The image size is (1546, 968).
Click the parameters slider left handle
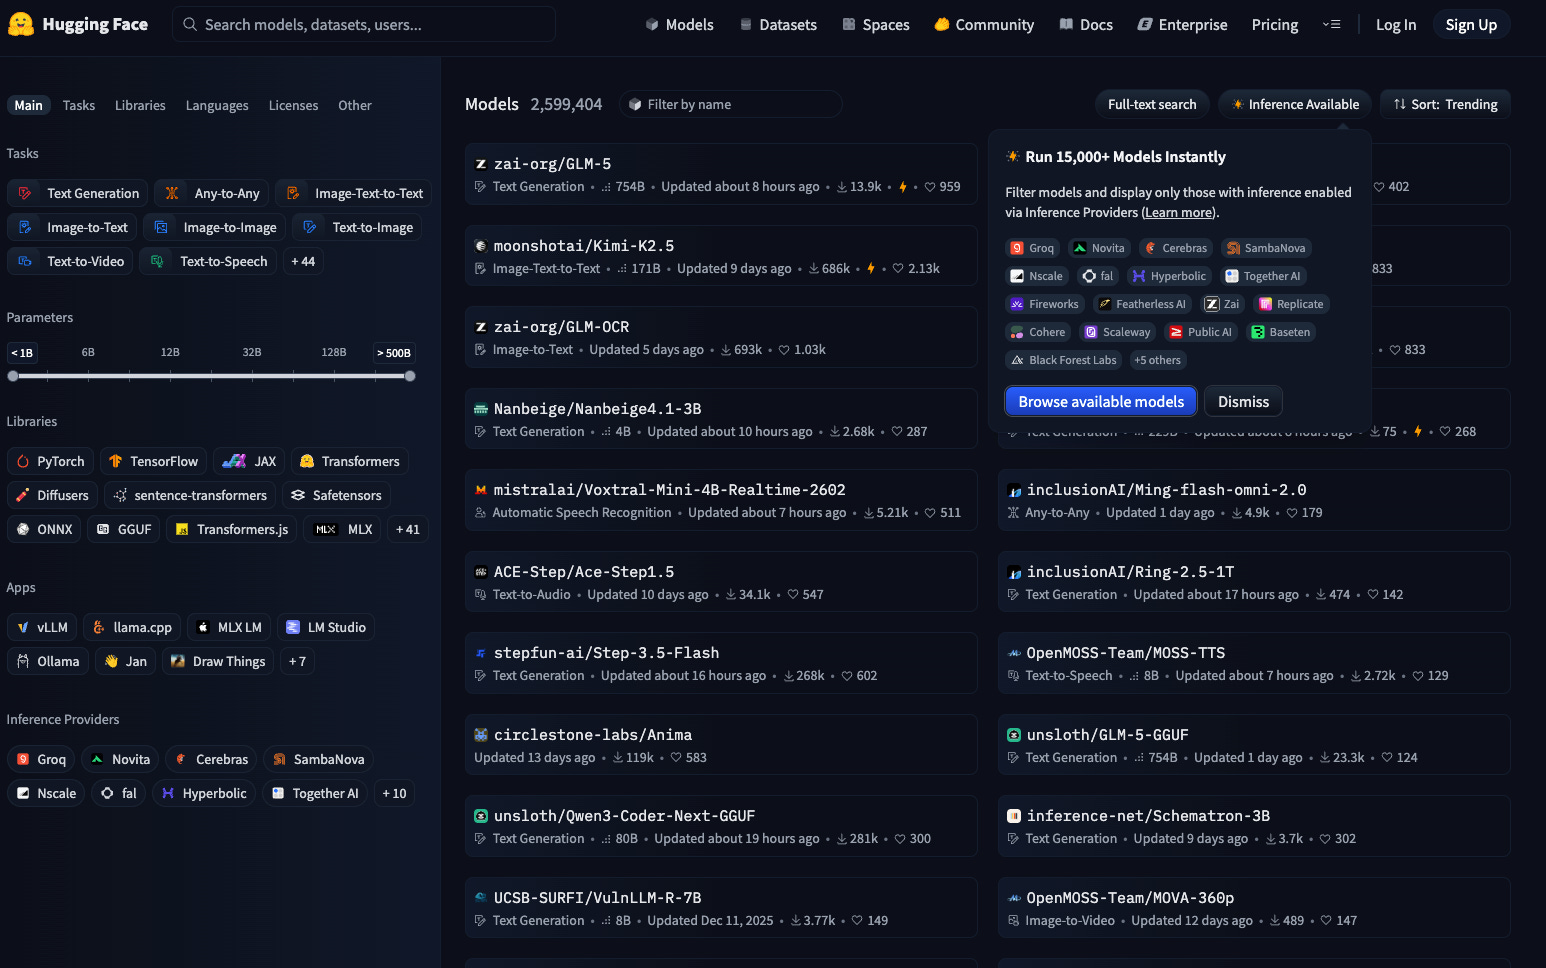coord(13,376)
